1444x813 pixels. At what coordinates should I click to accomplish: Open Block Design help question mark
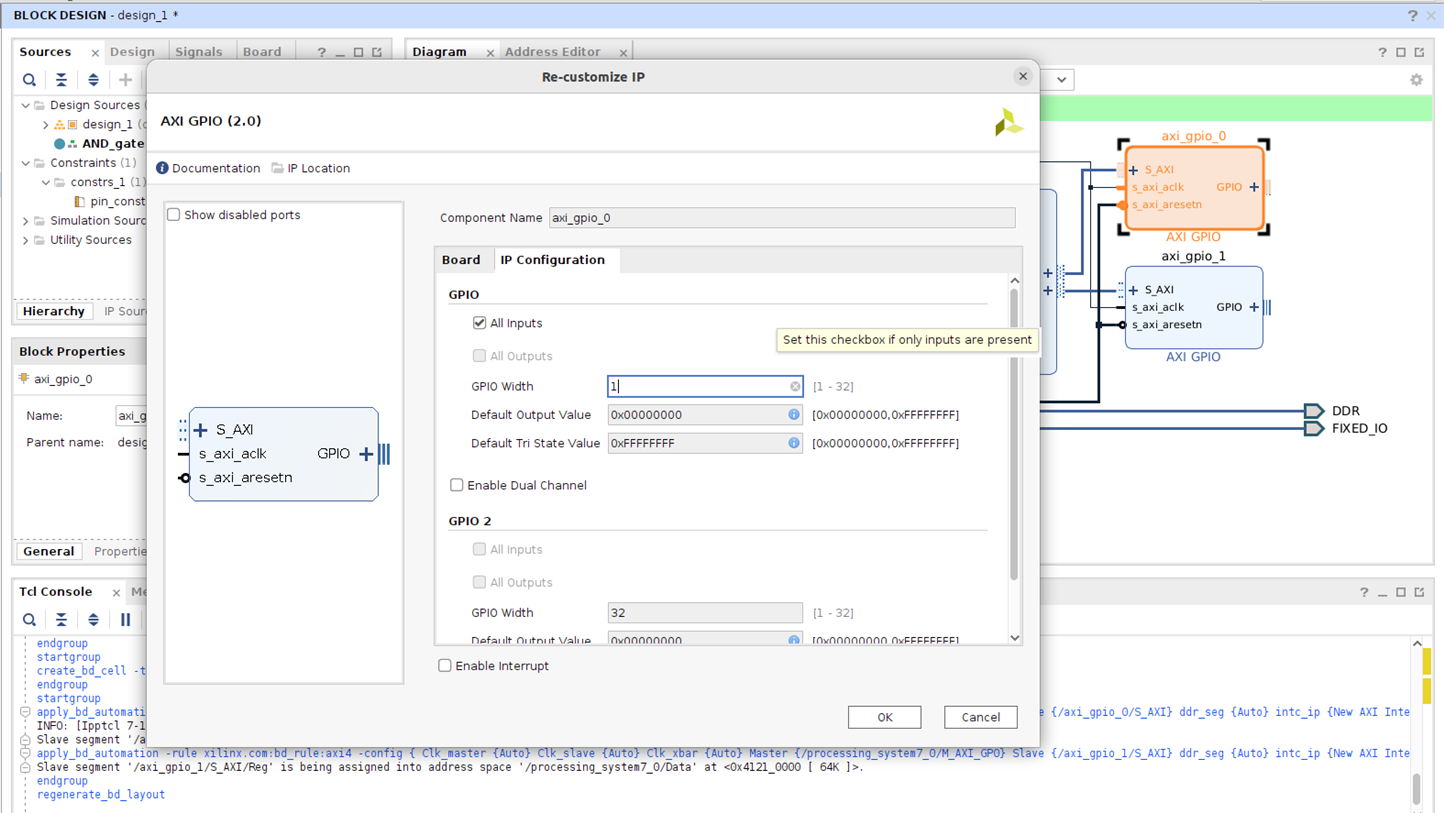tap(1412, 16)
